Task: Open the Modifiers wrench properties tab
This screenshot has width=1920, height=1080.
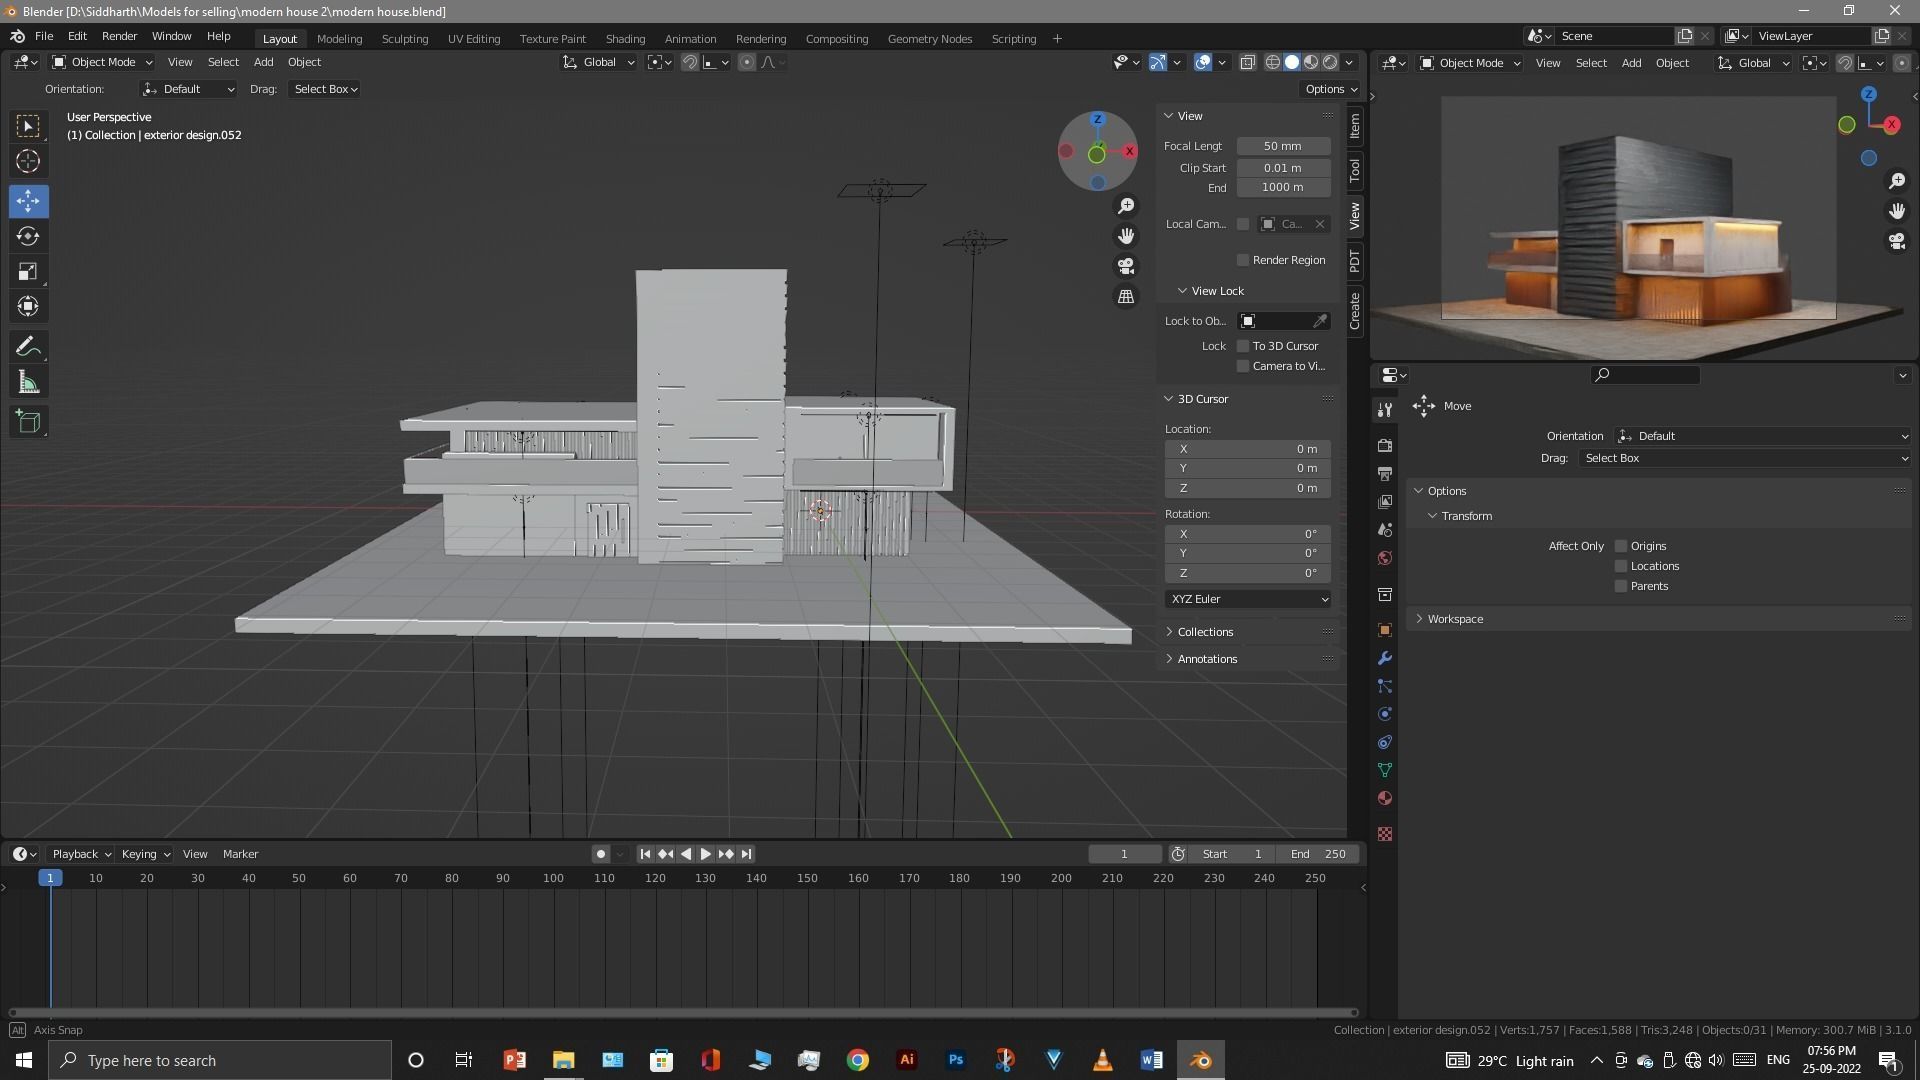Action: pyautogui.click(x=1385, y=658)
